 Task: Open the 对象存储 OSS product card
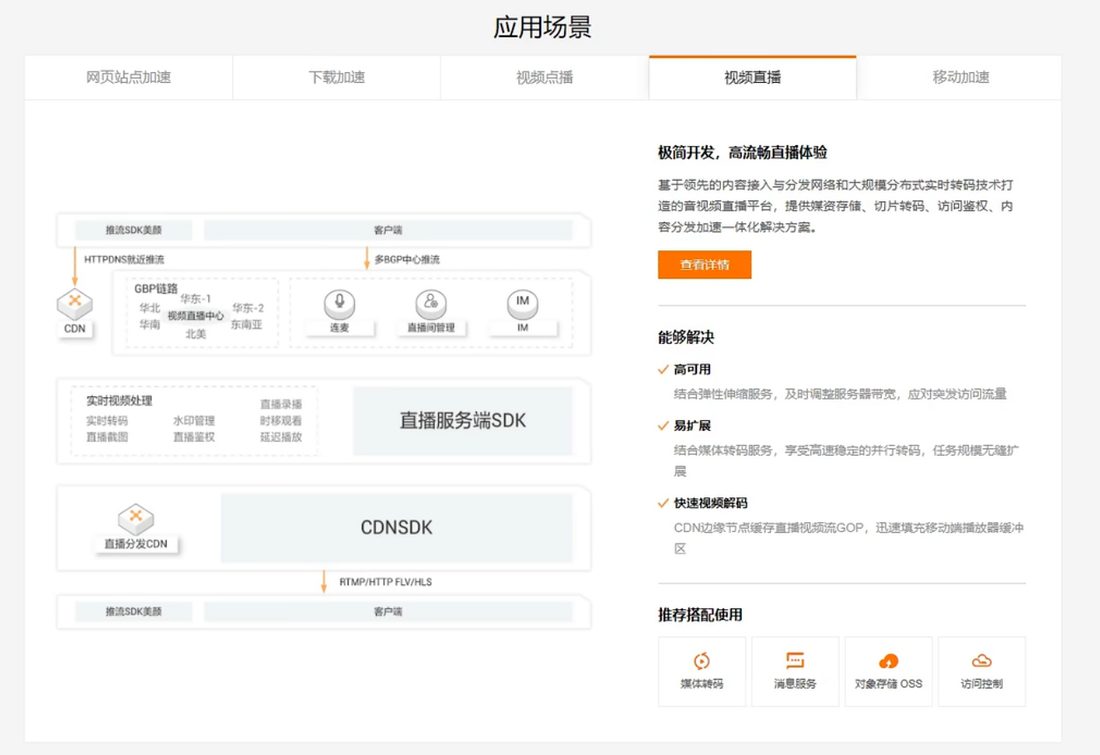888,671
